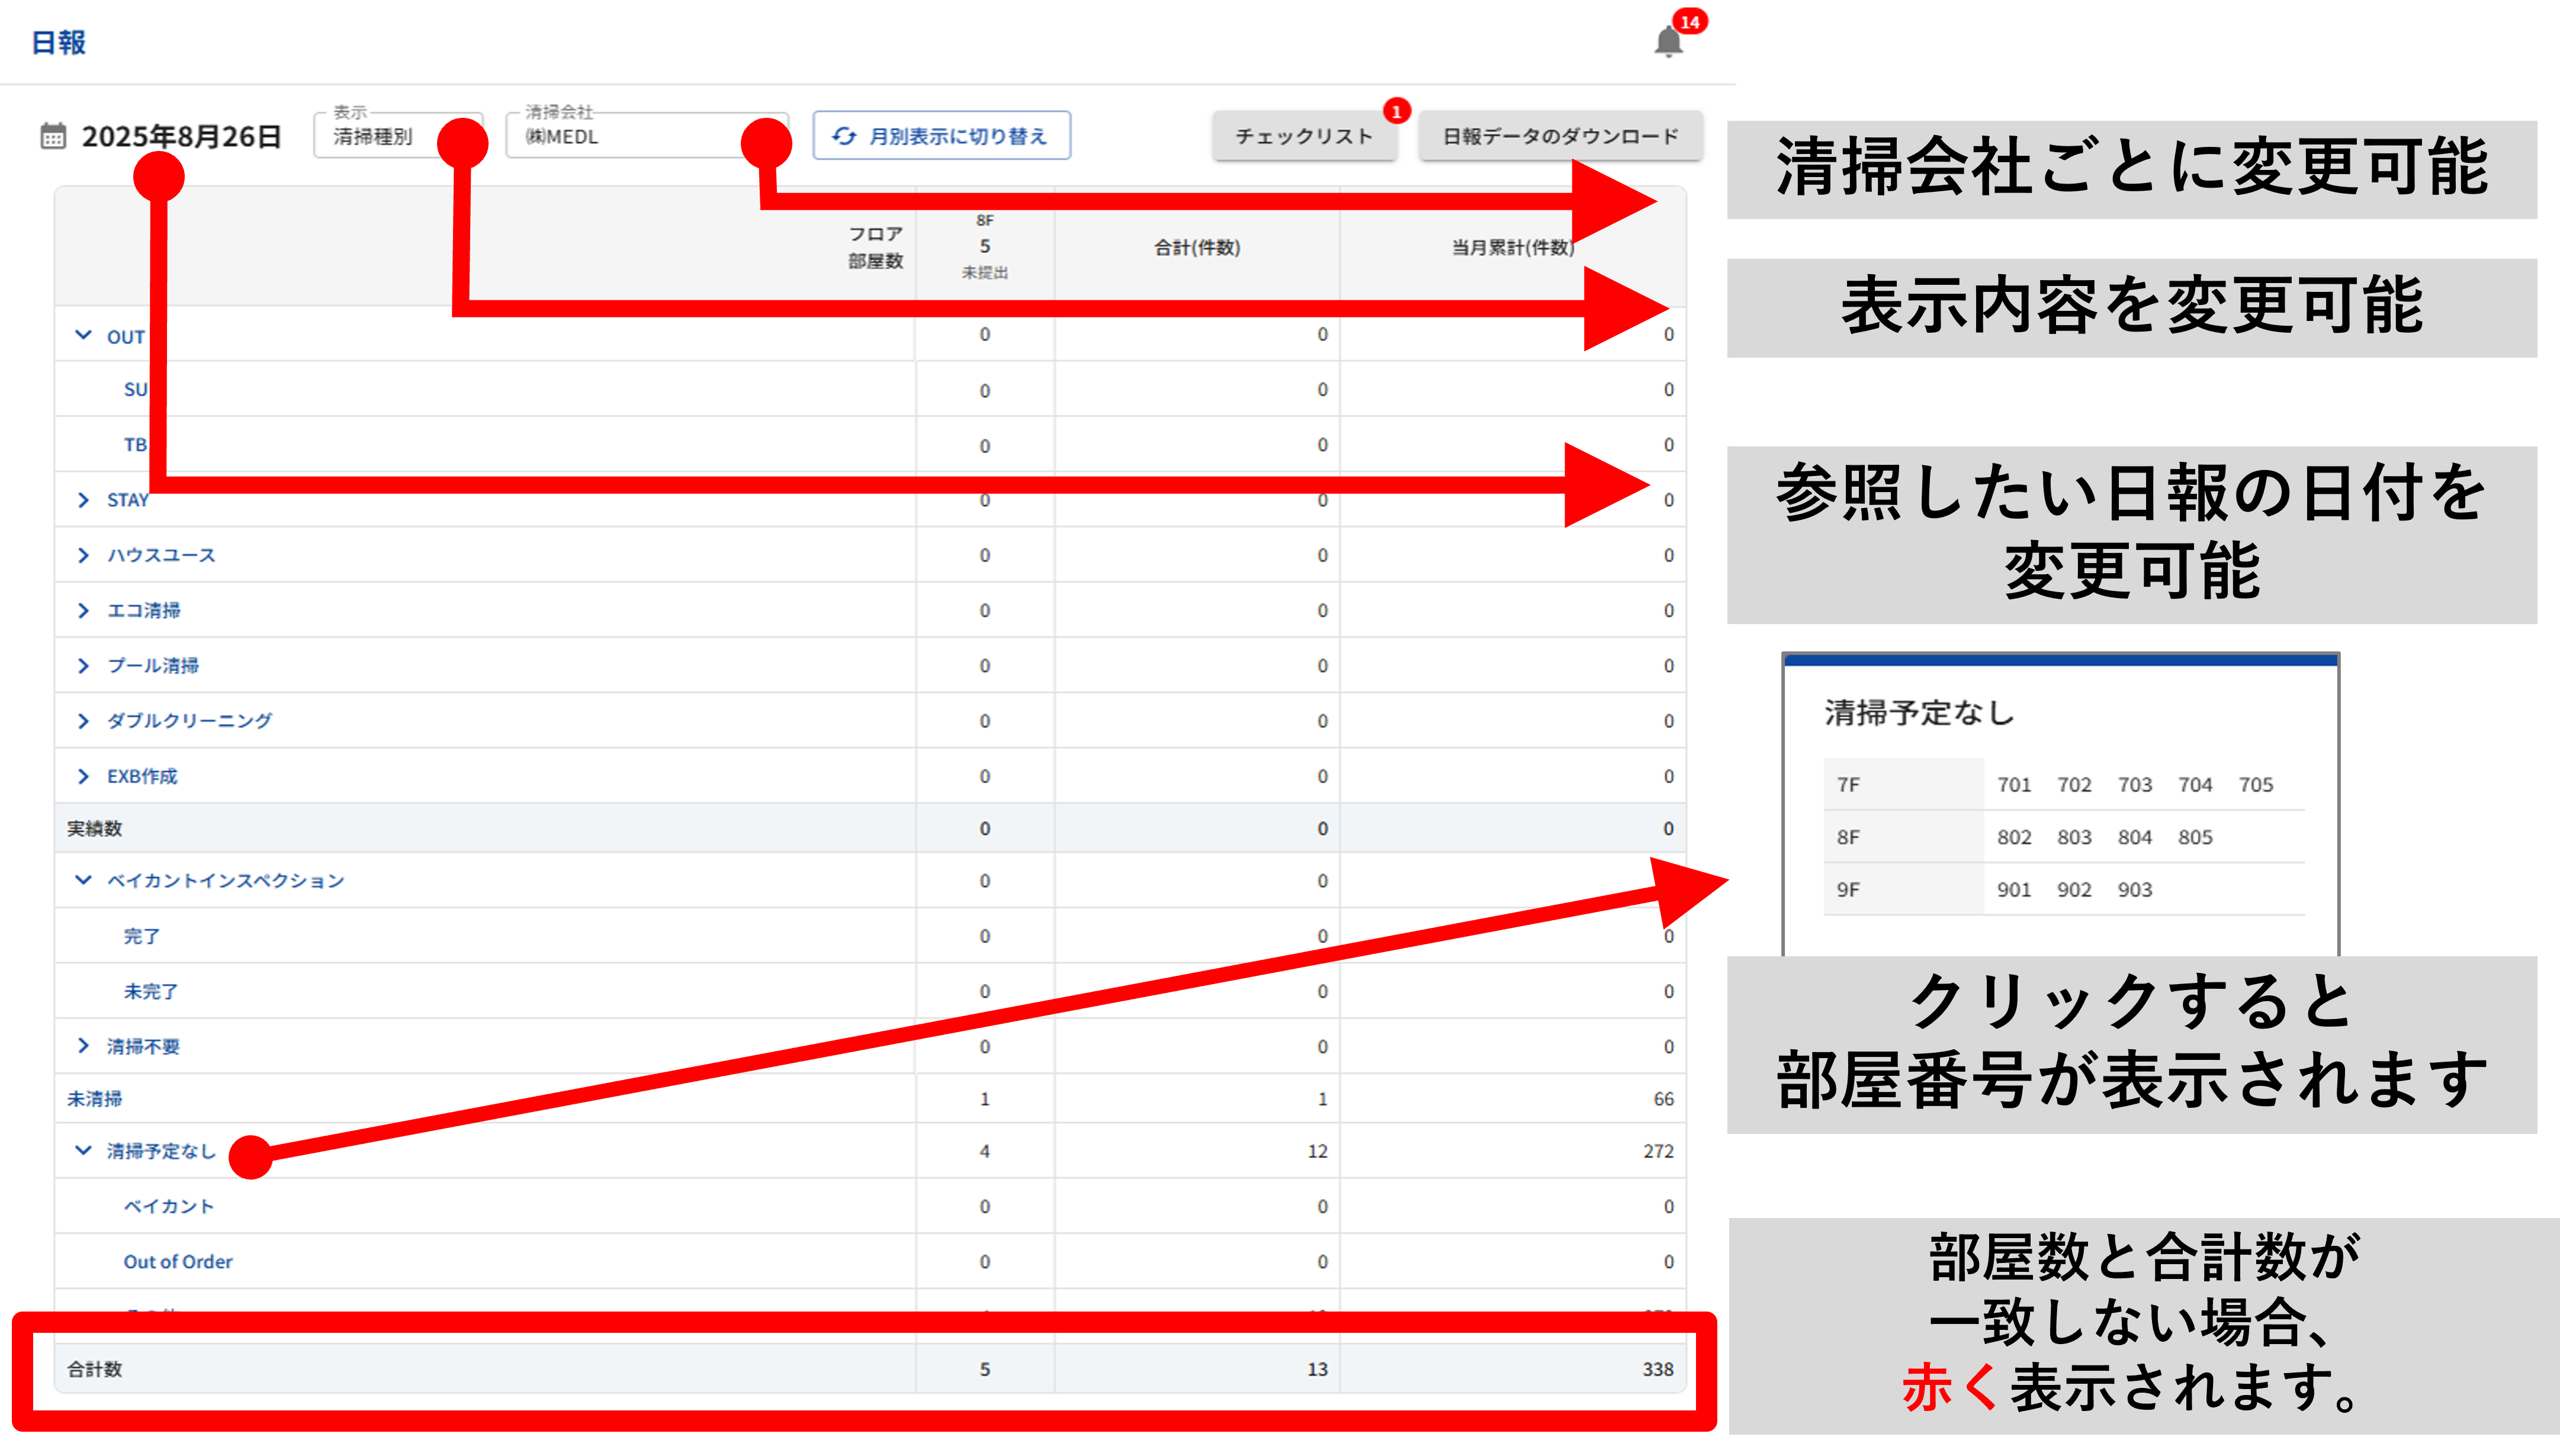Click the notification bell icon
Screen dimensions: 2560x1456
pyautogui.click(x=1668, y=42)
